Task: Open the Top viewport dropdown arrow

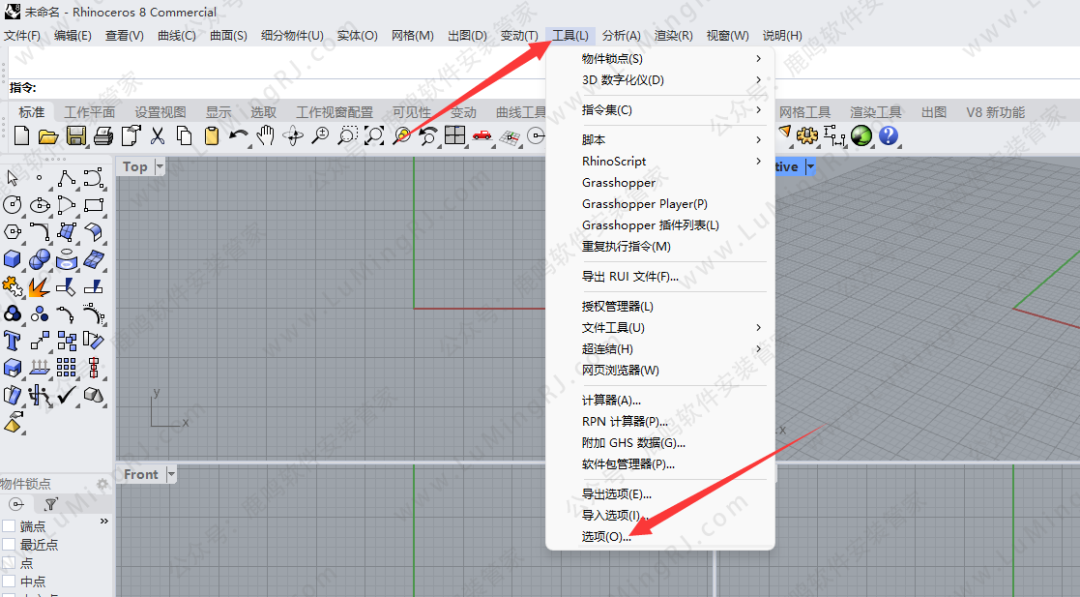Action: click(x=160, y=167)
